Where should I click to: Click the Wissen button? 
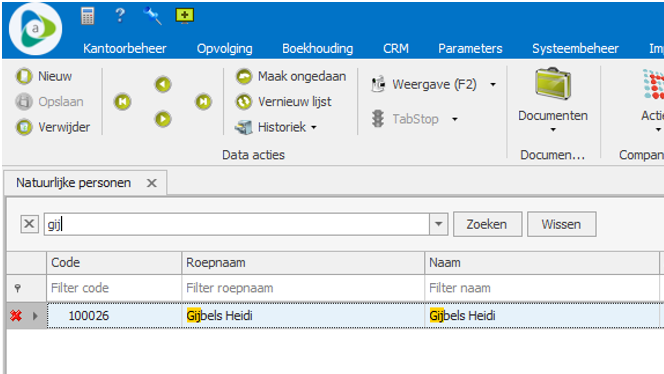tap(562, 224)
